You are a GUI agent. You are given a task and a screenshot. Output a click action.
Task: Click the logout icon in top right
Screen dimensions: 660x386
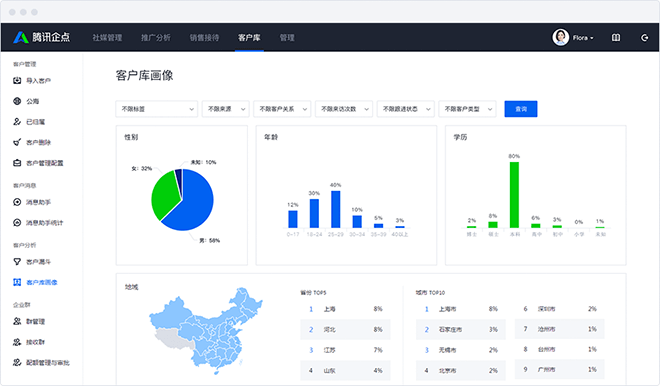pos(644,38)
